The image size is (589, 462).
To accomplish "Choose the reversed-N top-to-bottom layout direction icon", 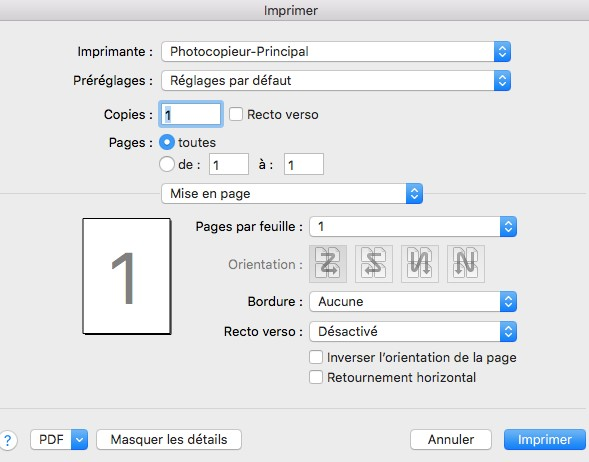I will point(420,264).
